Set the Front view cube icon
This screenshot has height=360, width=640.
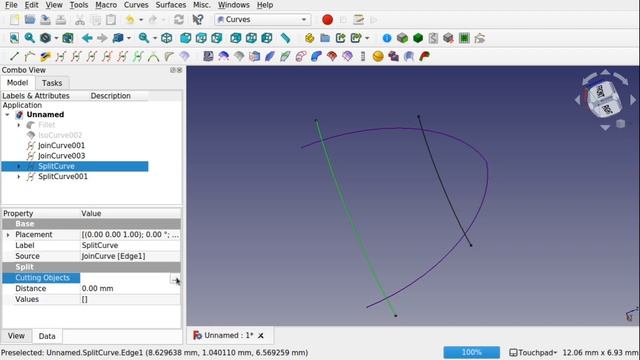point(186,38)
